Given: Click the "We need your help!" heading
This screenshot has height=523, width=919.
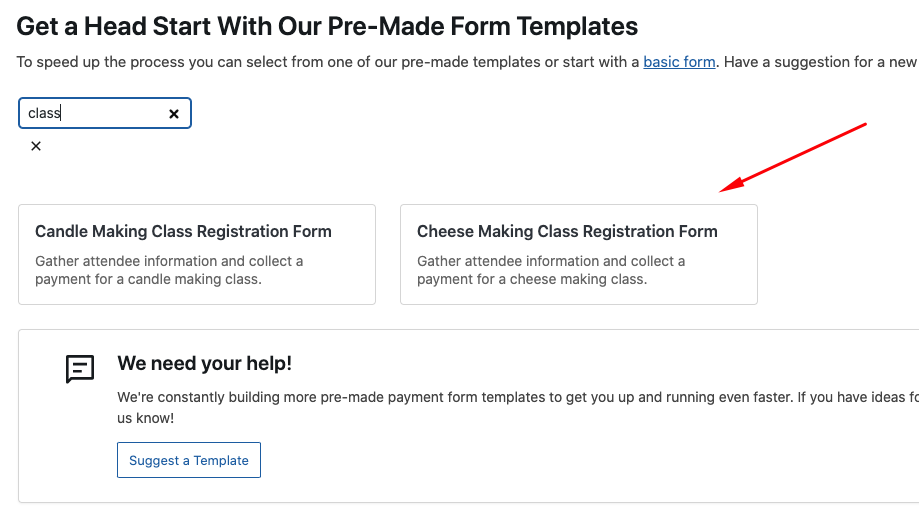Looking at the screenshot, I should pyautogui.click(x=204, y=363).
